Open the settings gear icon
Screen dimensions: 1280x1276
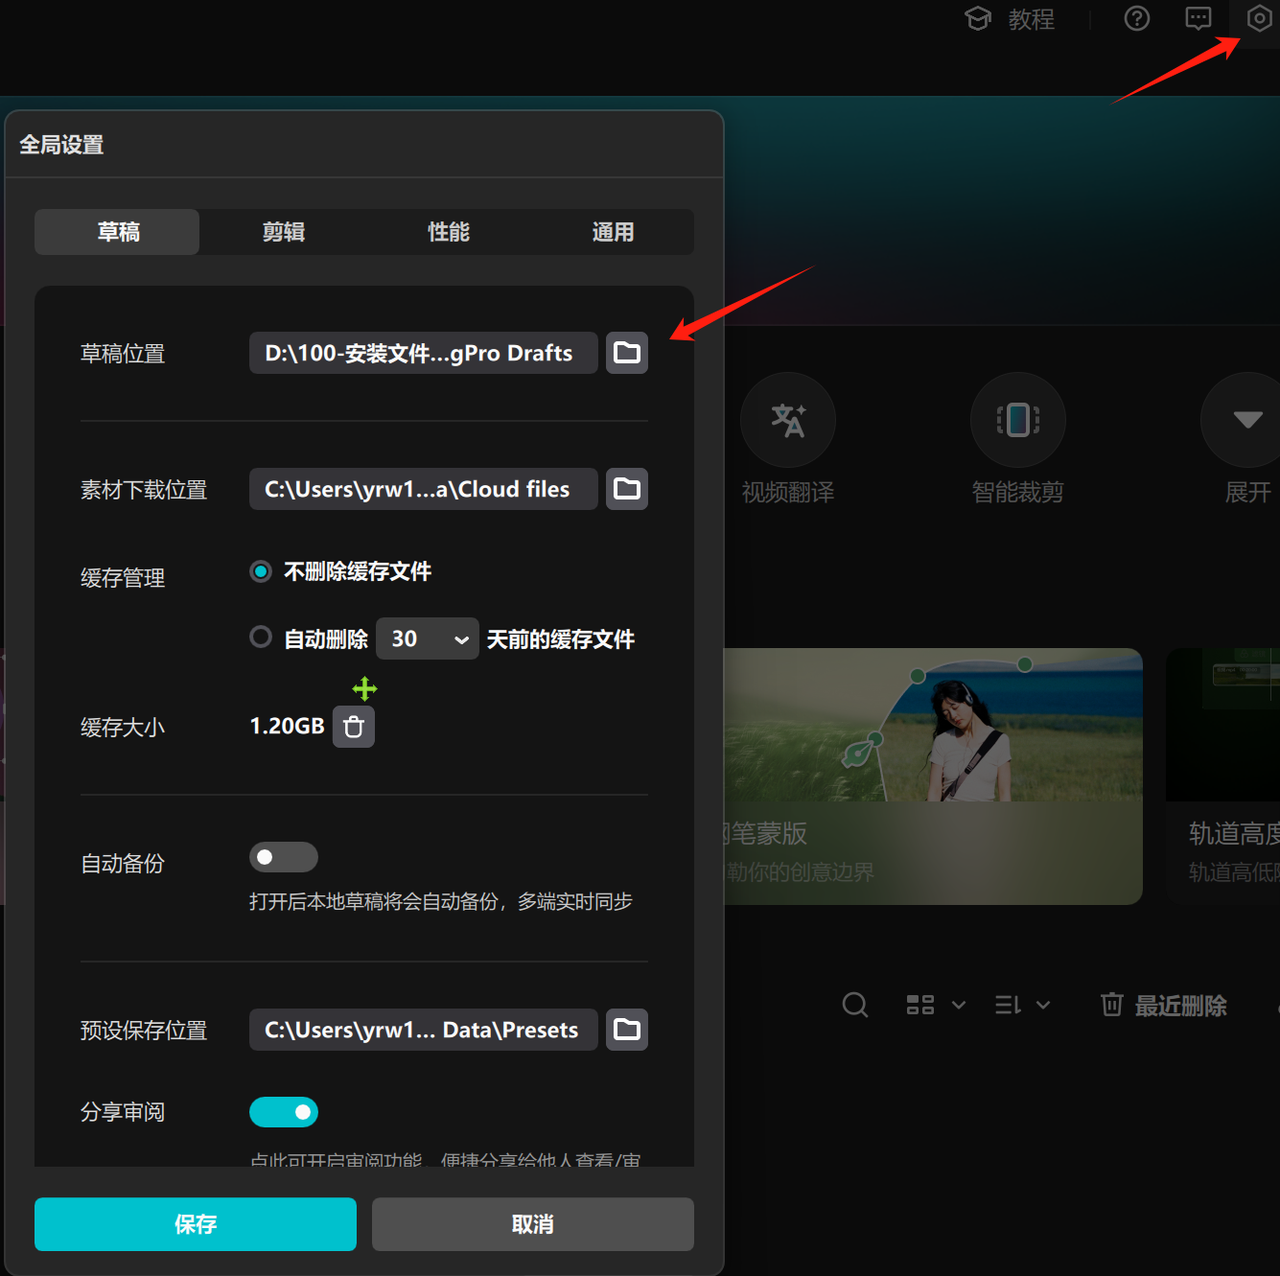(1258, 18)
